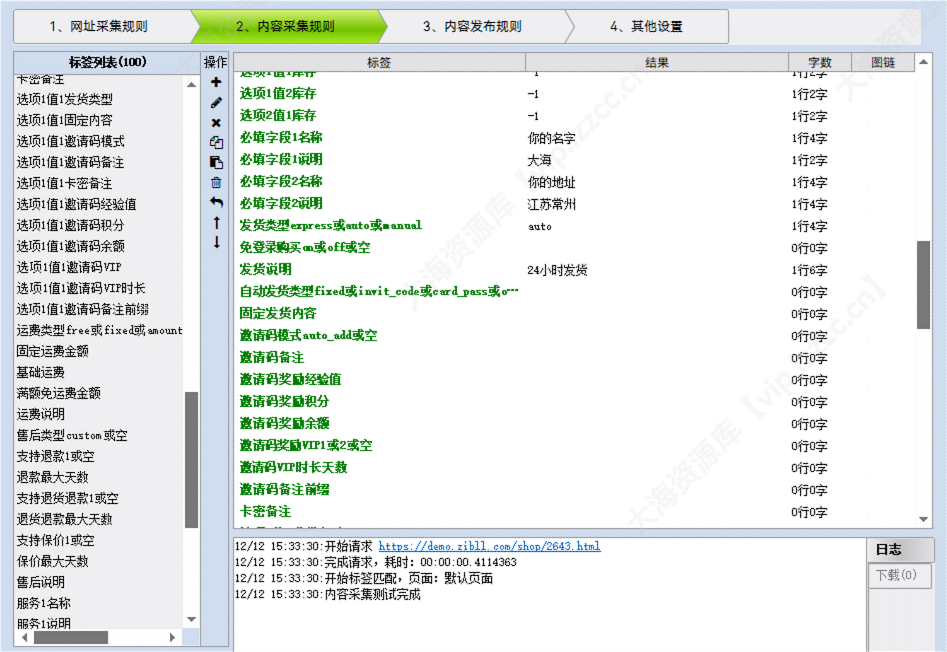Select the edit pencil icon in 操作 column
Screen dimensions: 947x652
pyautogui.click(x=215, y=103)
